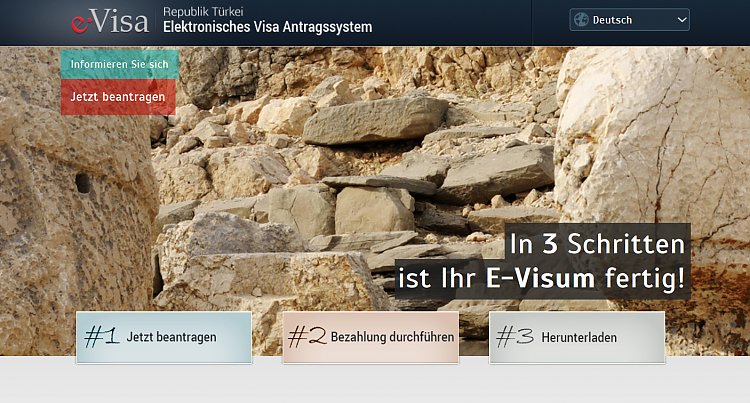This screenshot has height=403, width=750.
Task: Click the handwritten #3 step number
Action: 515,337
